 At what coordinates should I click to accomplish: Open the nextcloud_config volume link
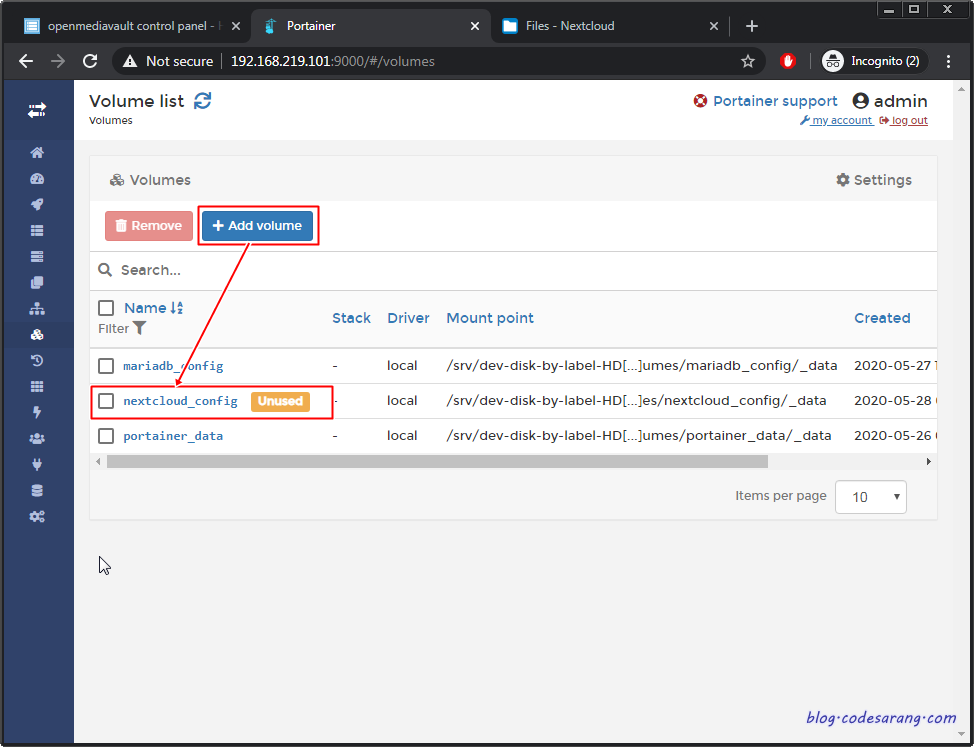coord(180,401)
